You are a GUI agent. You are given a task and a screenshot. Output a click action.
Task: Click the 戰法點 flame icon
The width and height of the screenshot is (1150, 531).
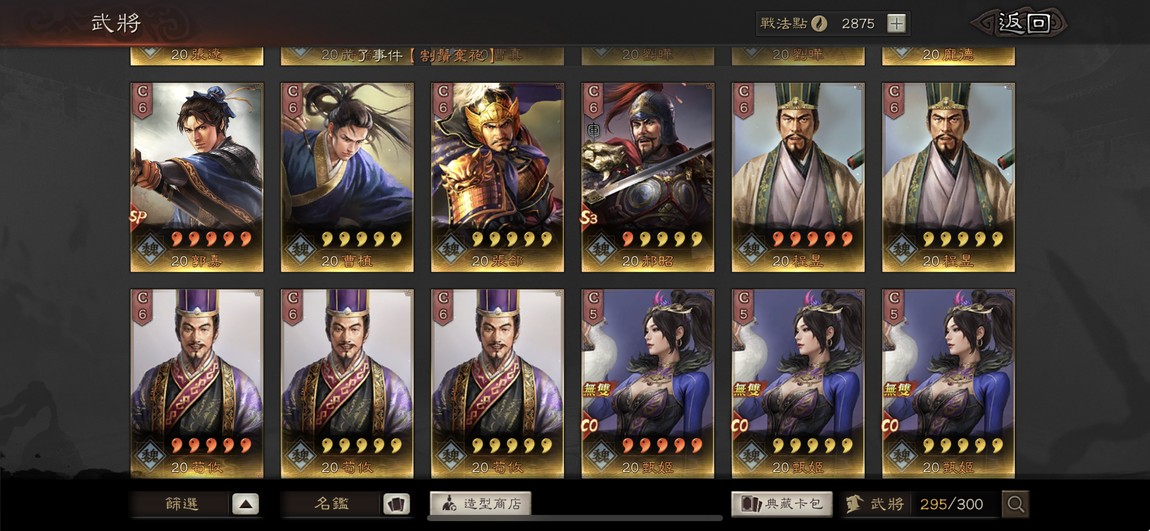[x=818, y=23]
